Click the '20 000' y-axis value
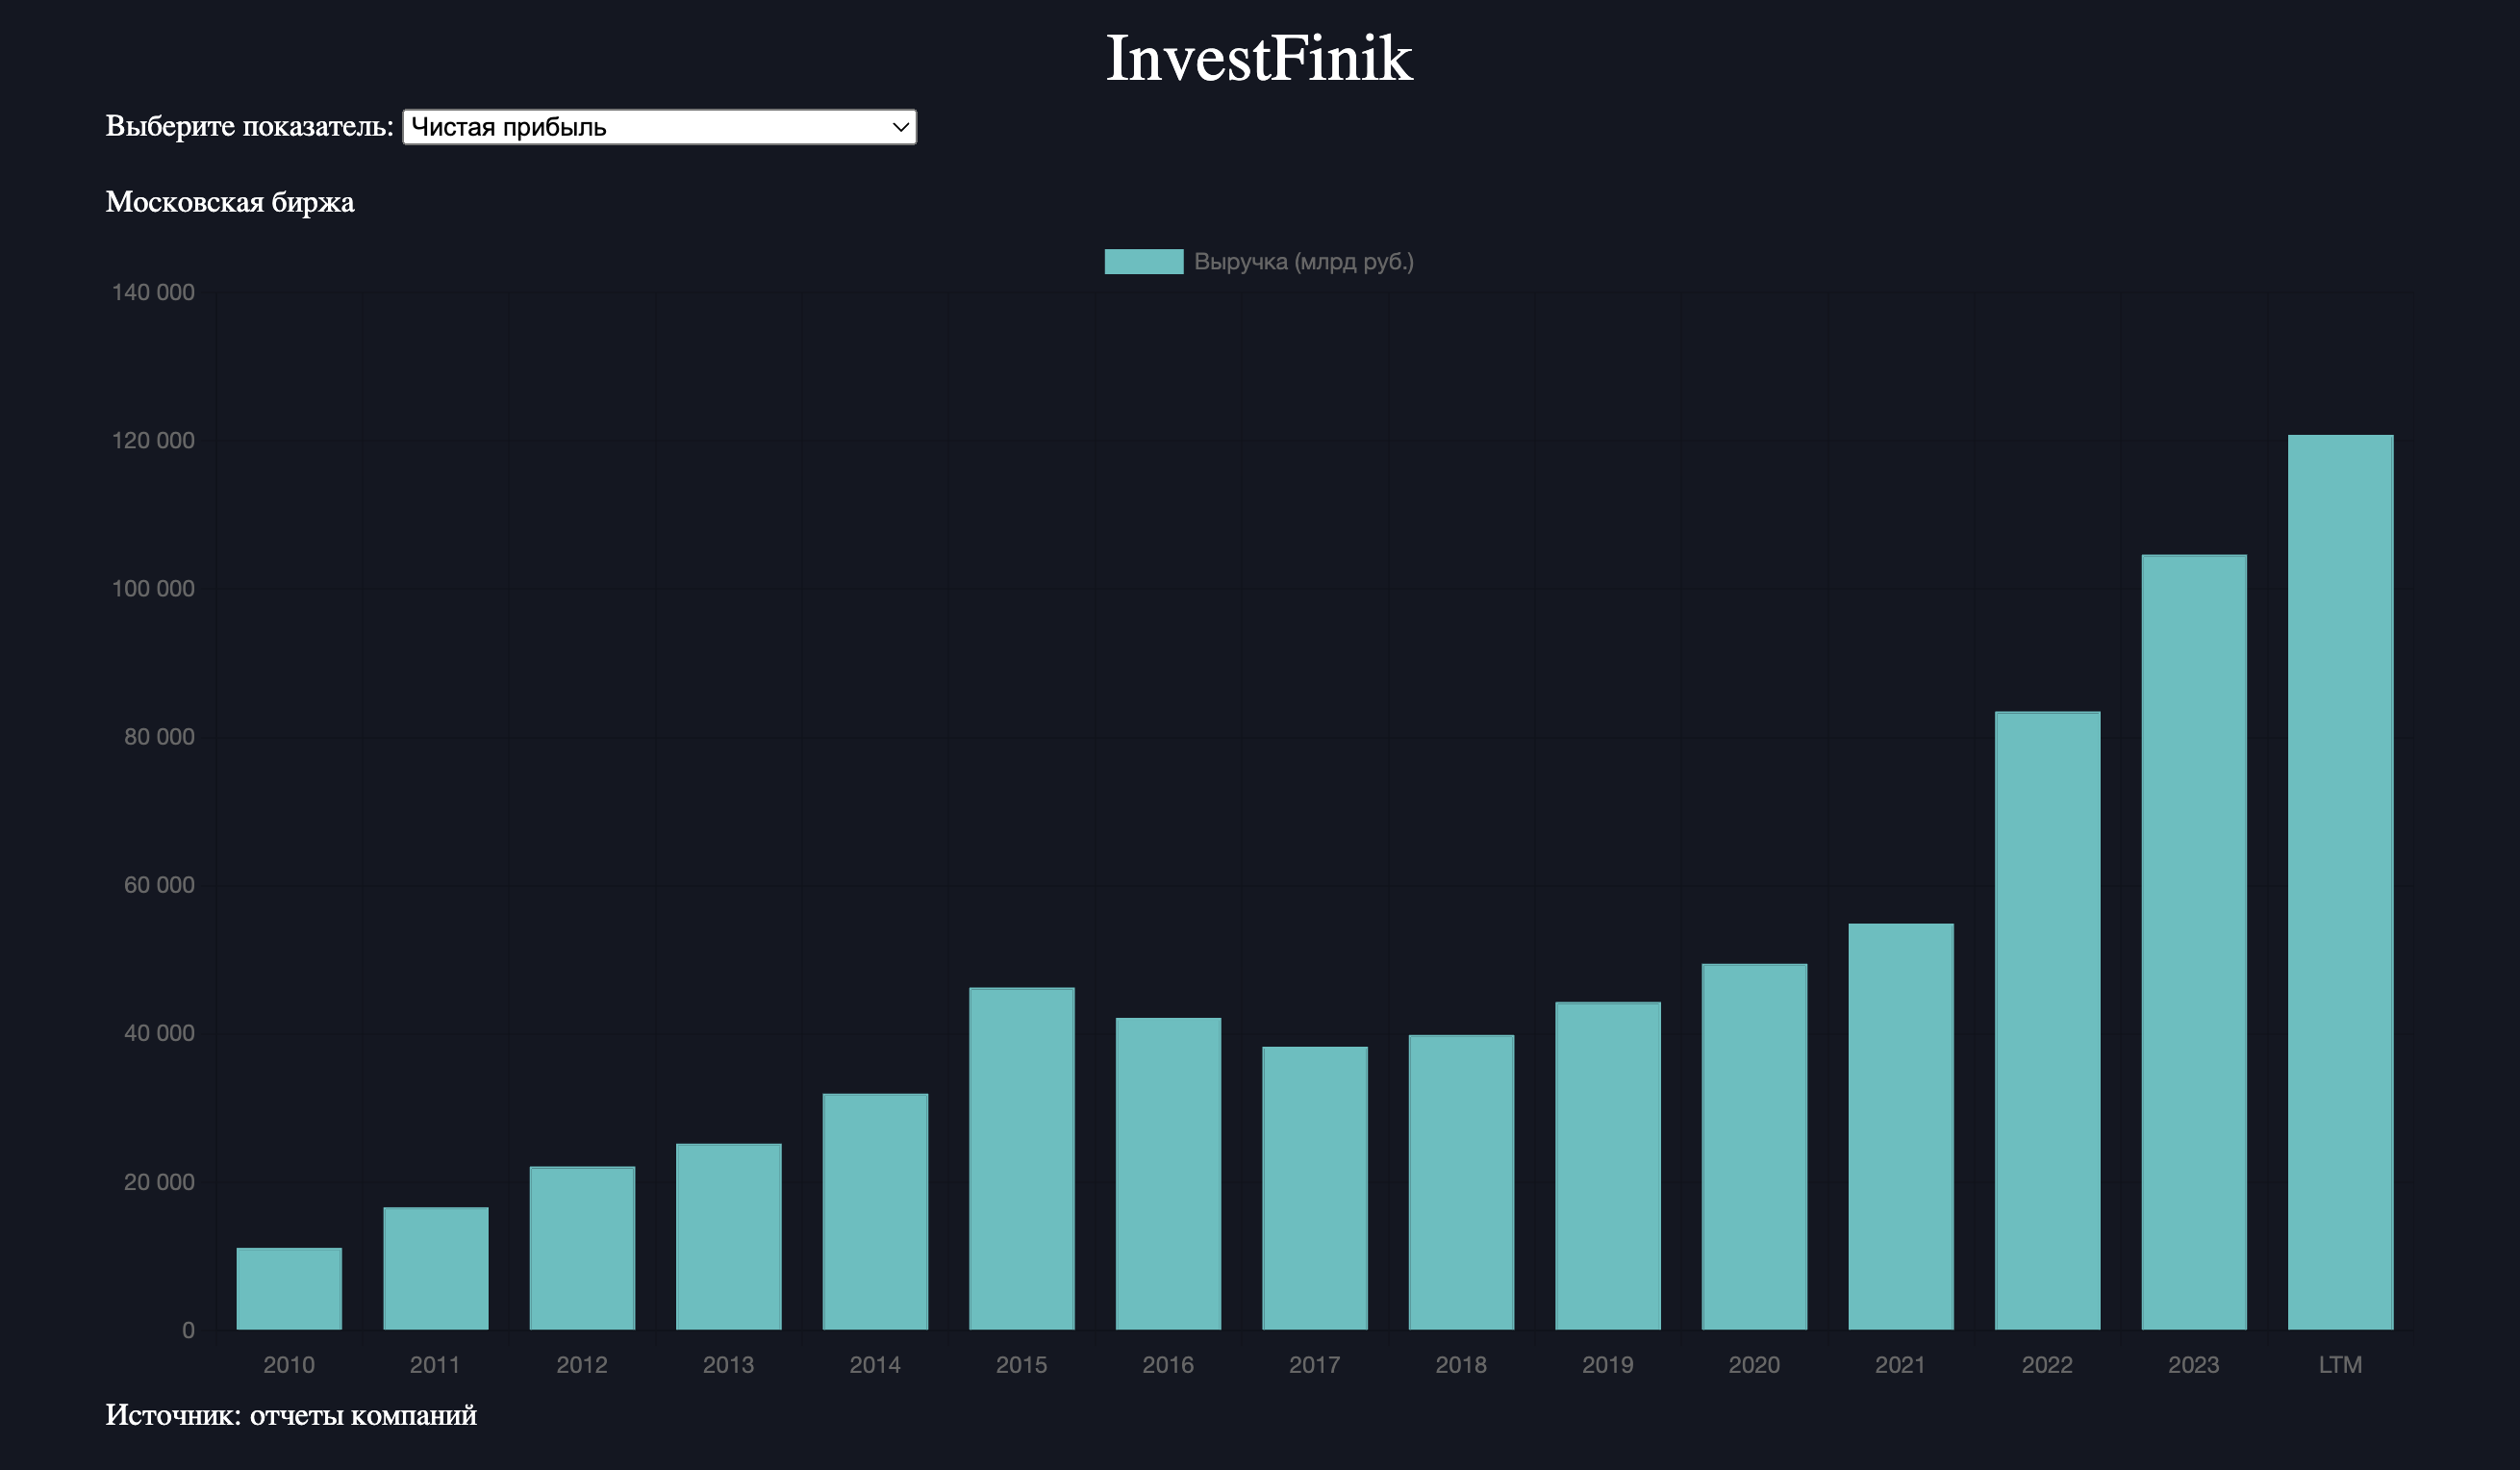 [159, 1182]
